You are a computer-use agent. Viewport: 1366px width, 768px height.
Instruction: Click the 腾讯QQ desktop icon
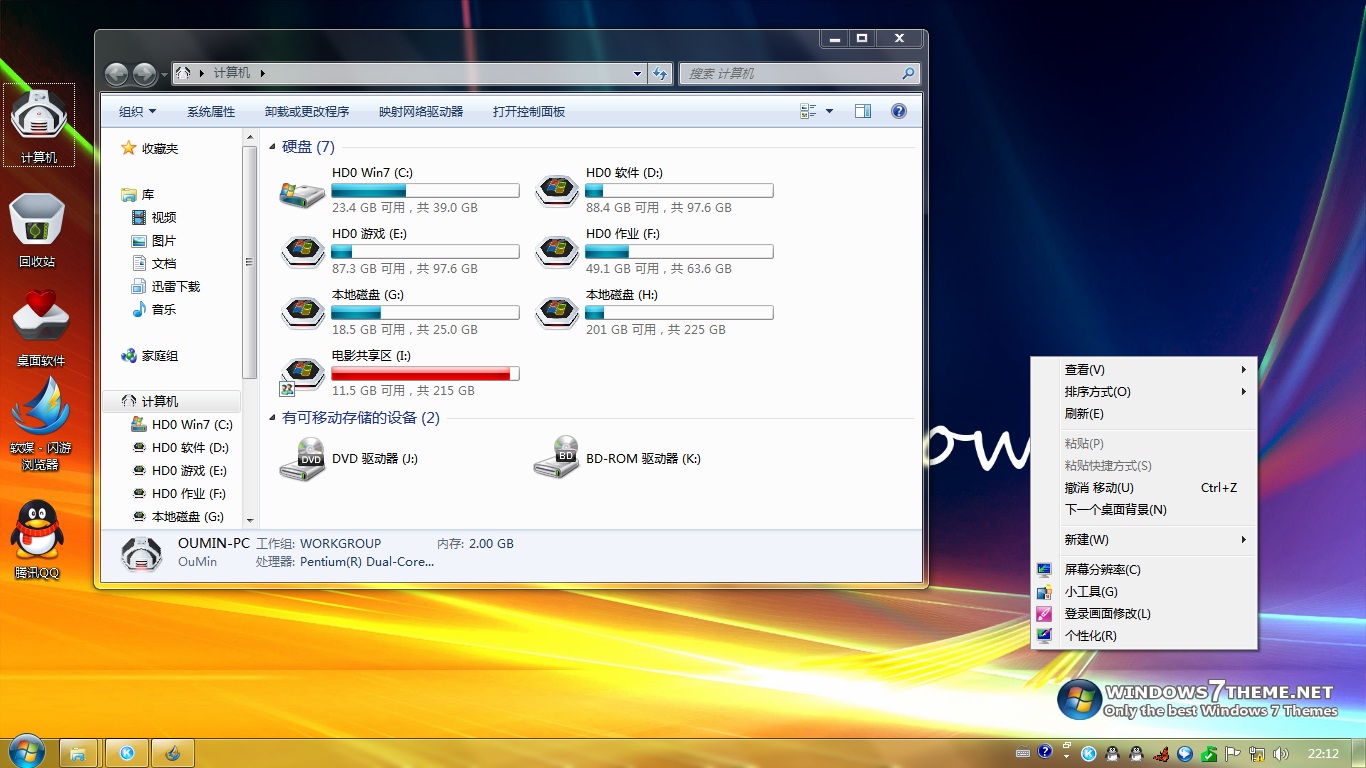[37, 540]
